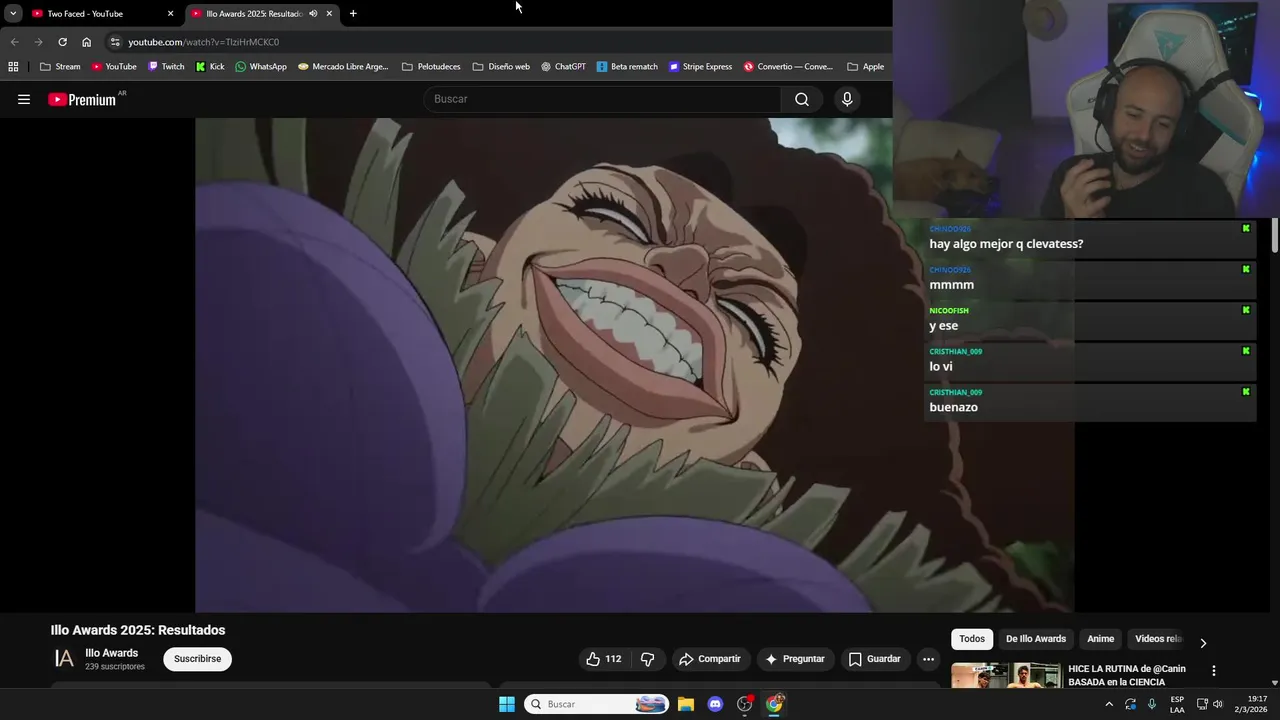Open the YouTube hamburger guide menu
1280x720 pixels.
pyautogui.click(x=24, y=99)
